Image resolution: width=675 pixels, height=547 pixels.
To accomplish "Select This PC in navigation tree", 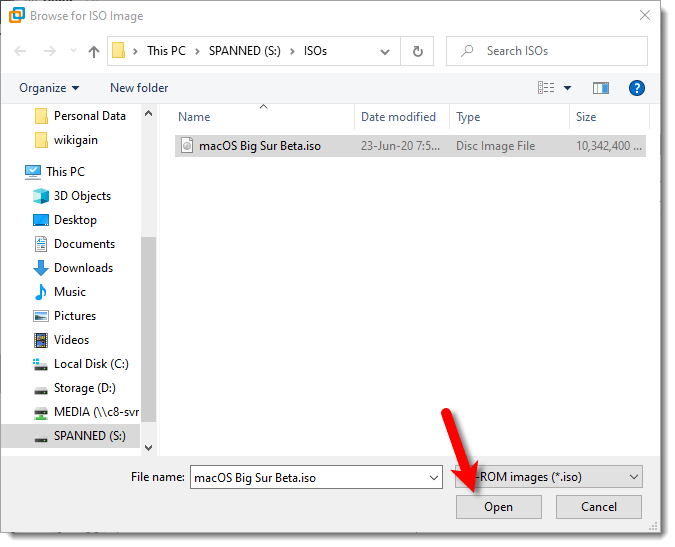I will coord(65,172).
